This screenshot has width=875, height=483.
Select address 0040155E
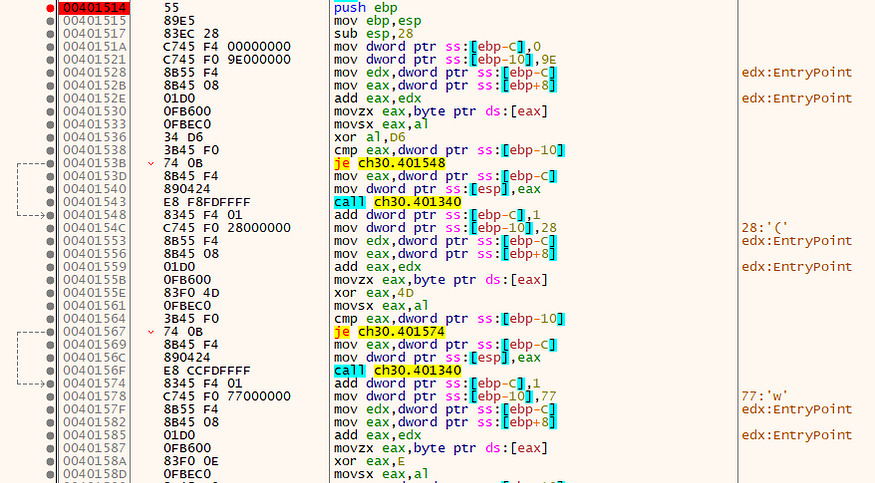(94, 293)
